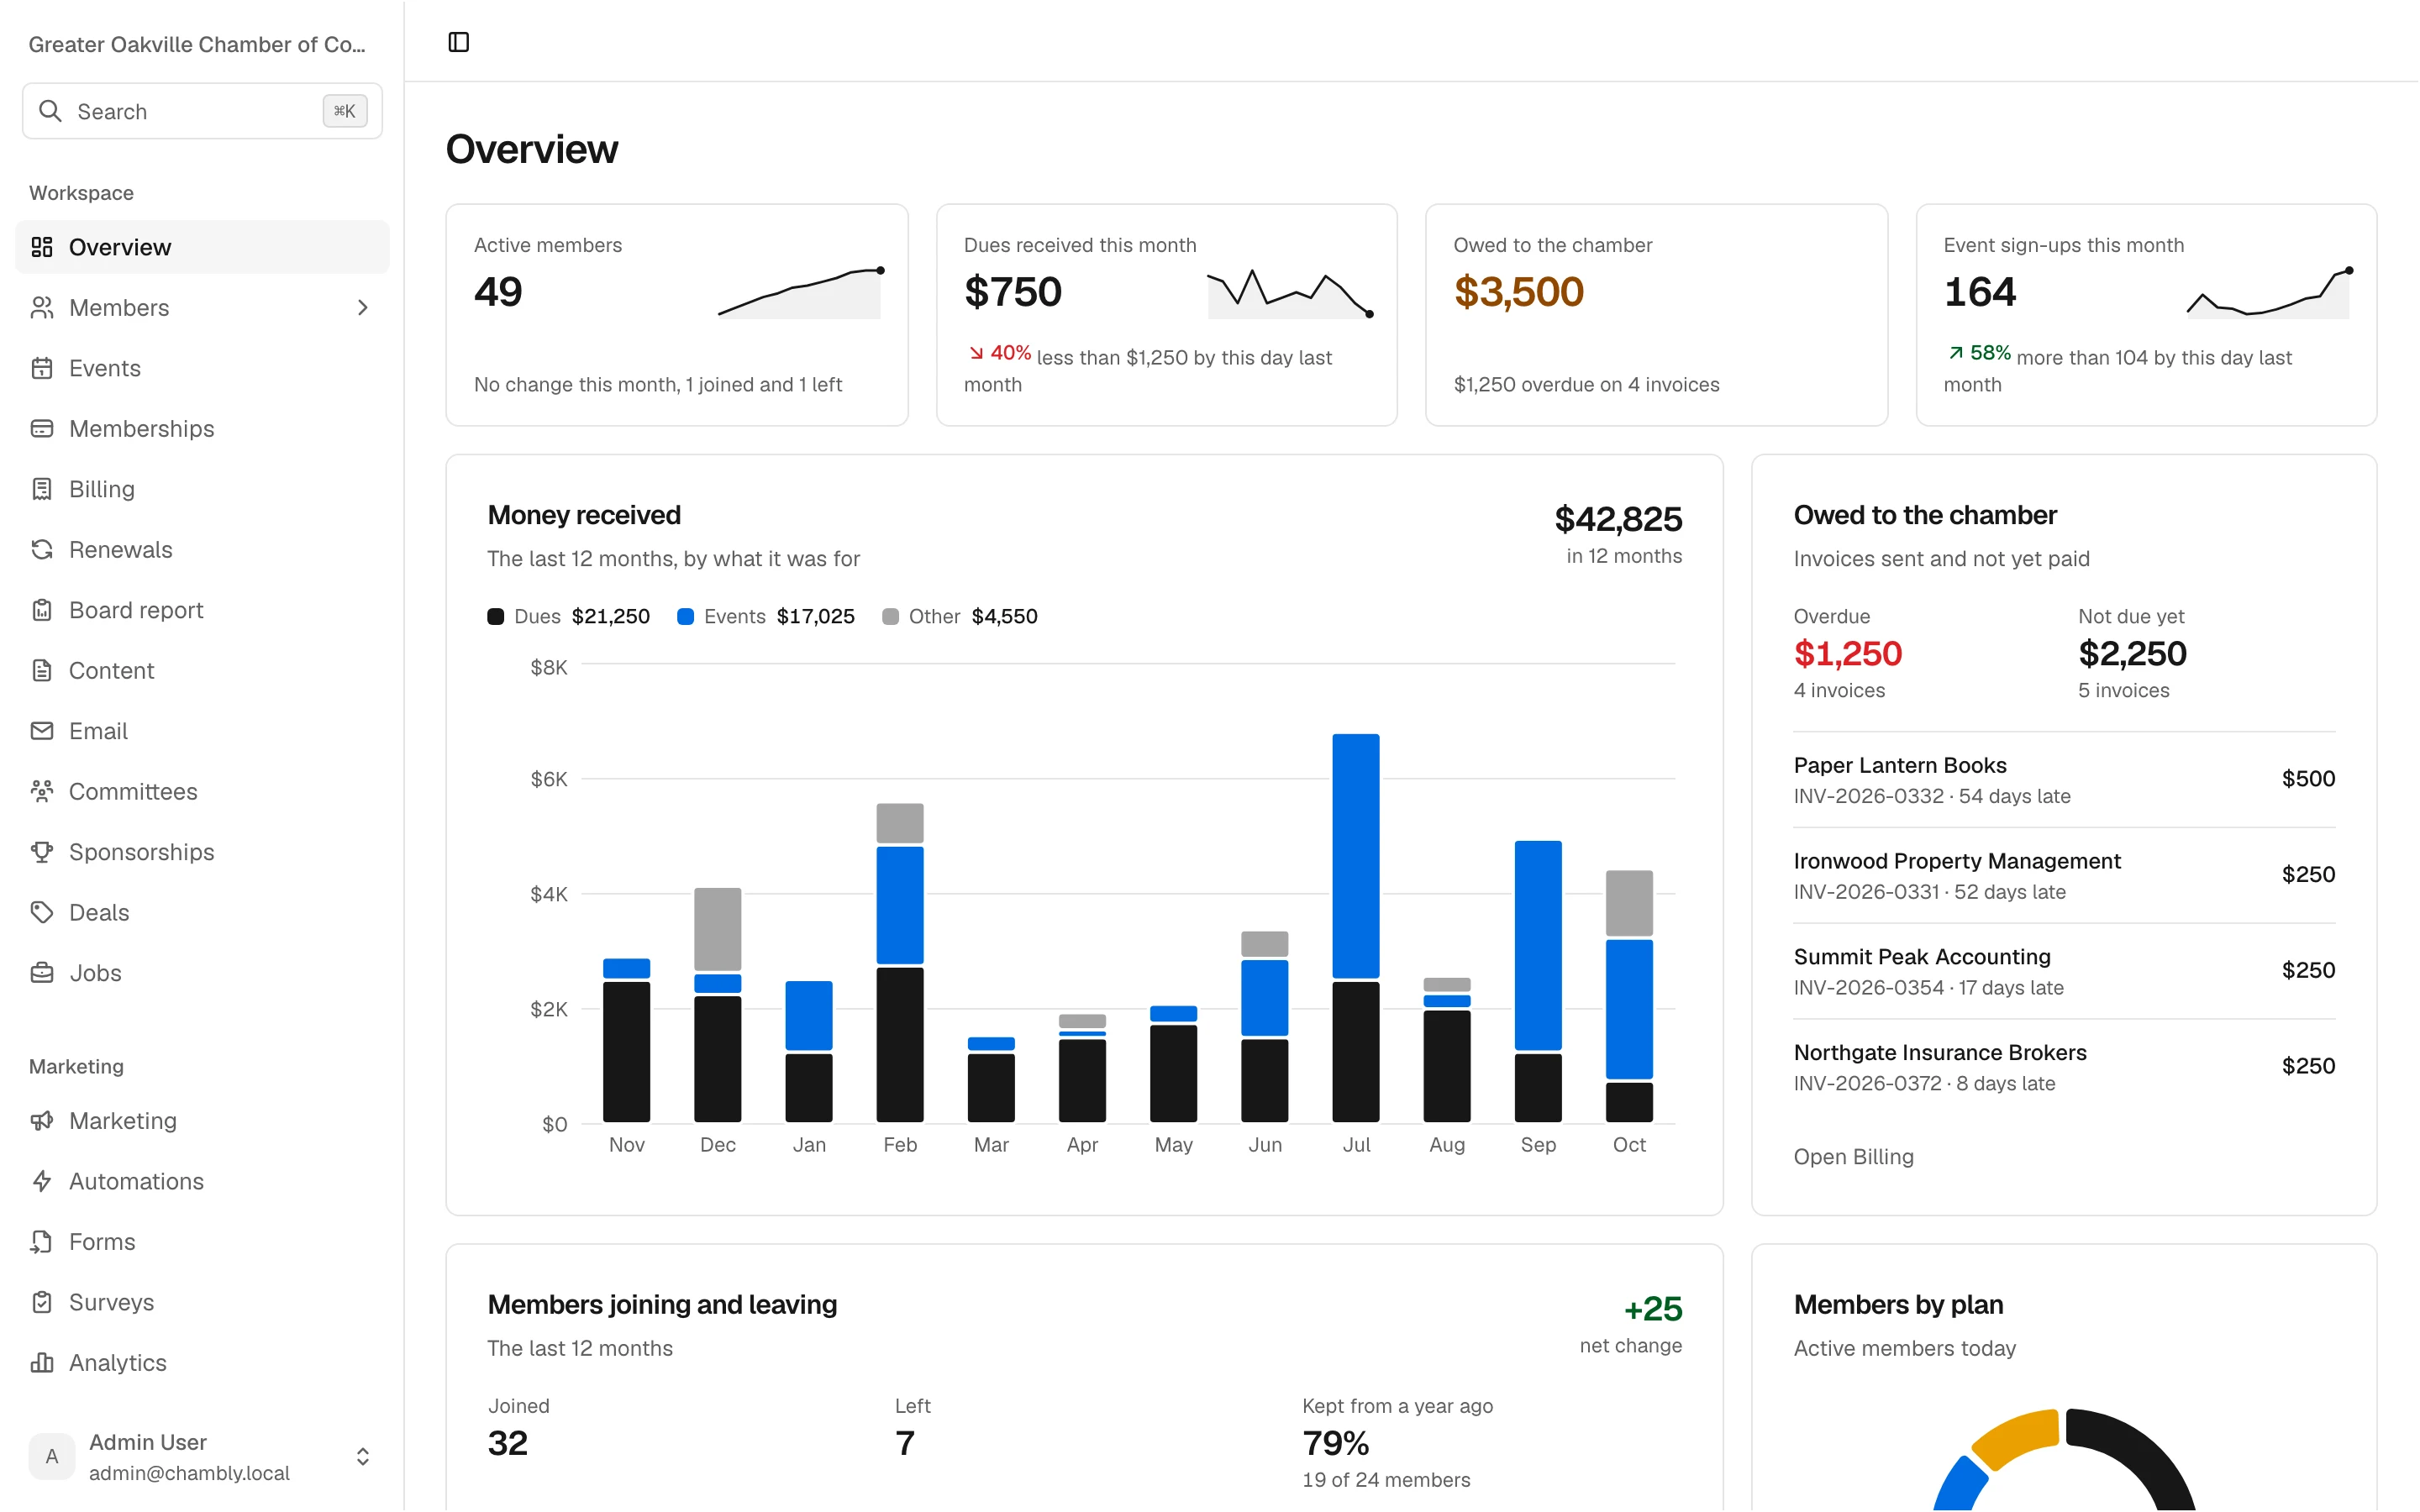
Task: Open Northgate Insurance Brokers invoice
Action: pos(2064,1067)
